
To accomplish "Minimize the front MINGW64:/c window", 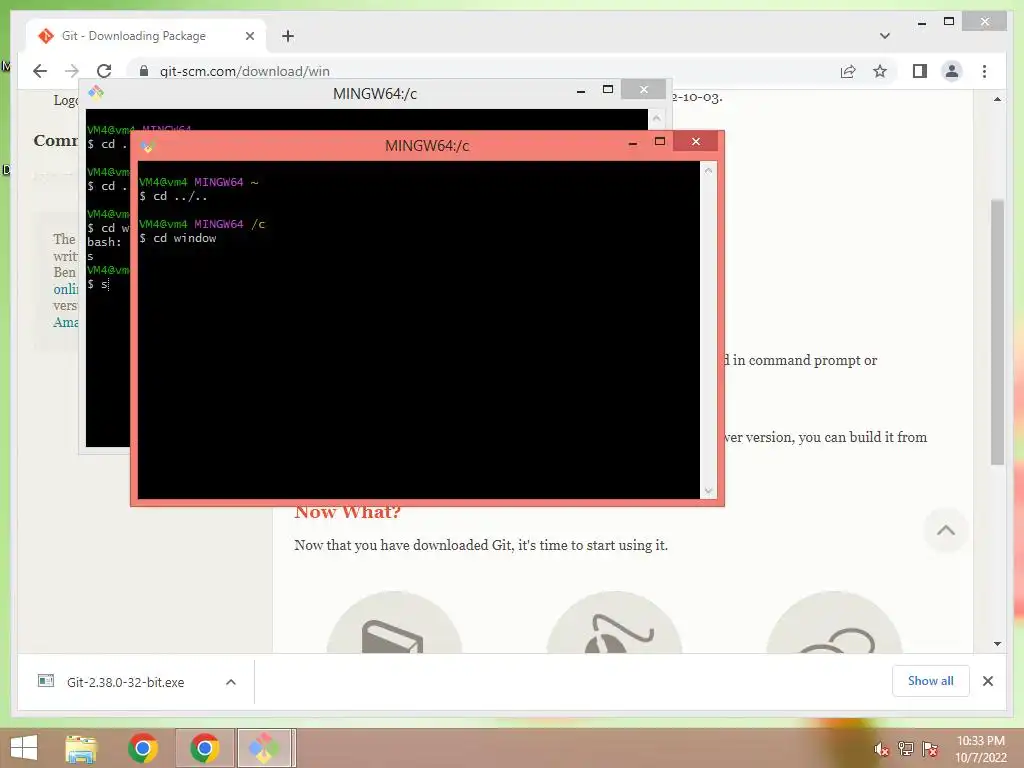I will (x=632, y=142).
